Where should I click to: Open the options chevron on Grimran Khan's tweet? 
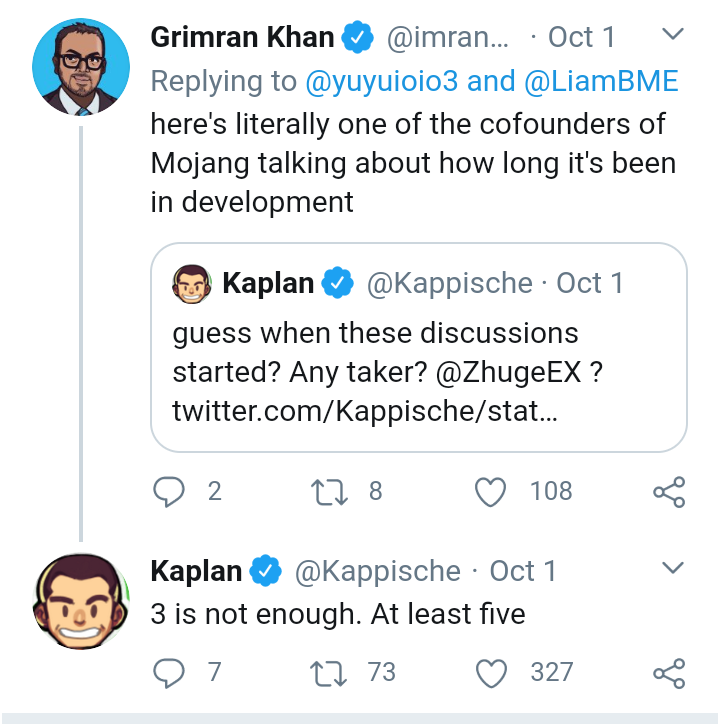[672, 34]
